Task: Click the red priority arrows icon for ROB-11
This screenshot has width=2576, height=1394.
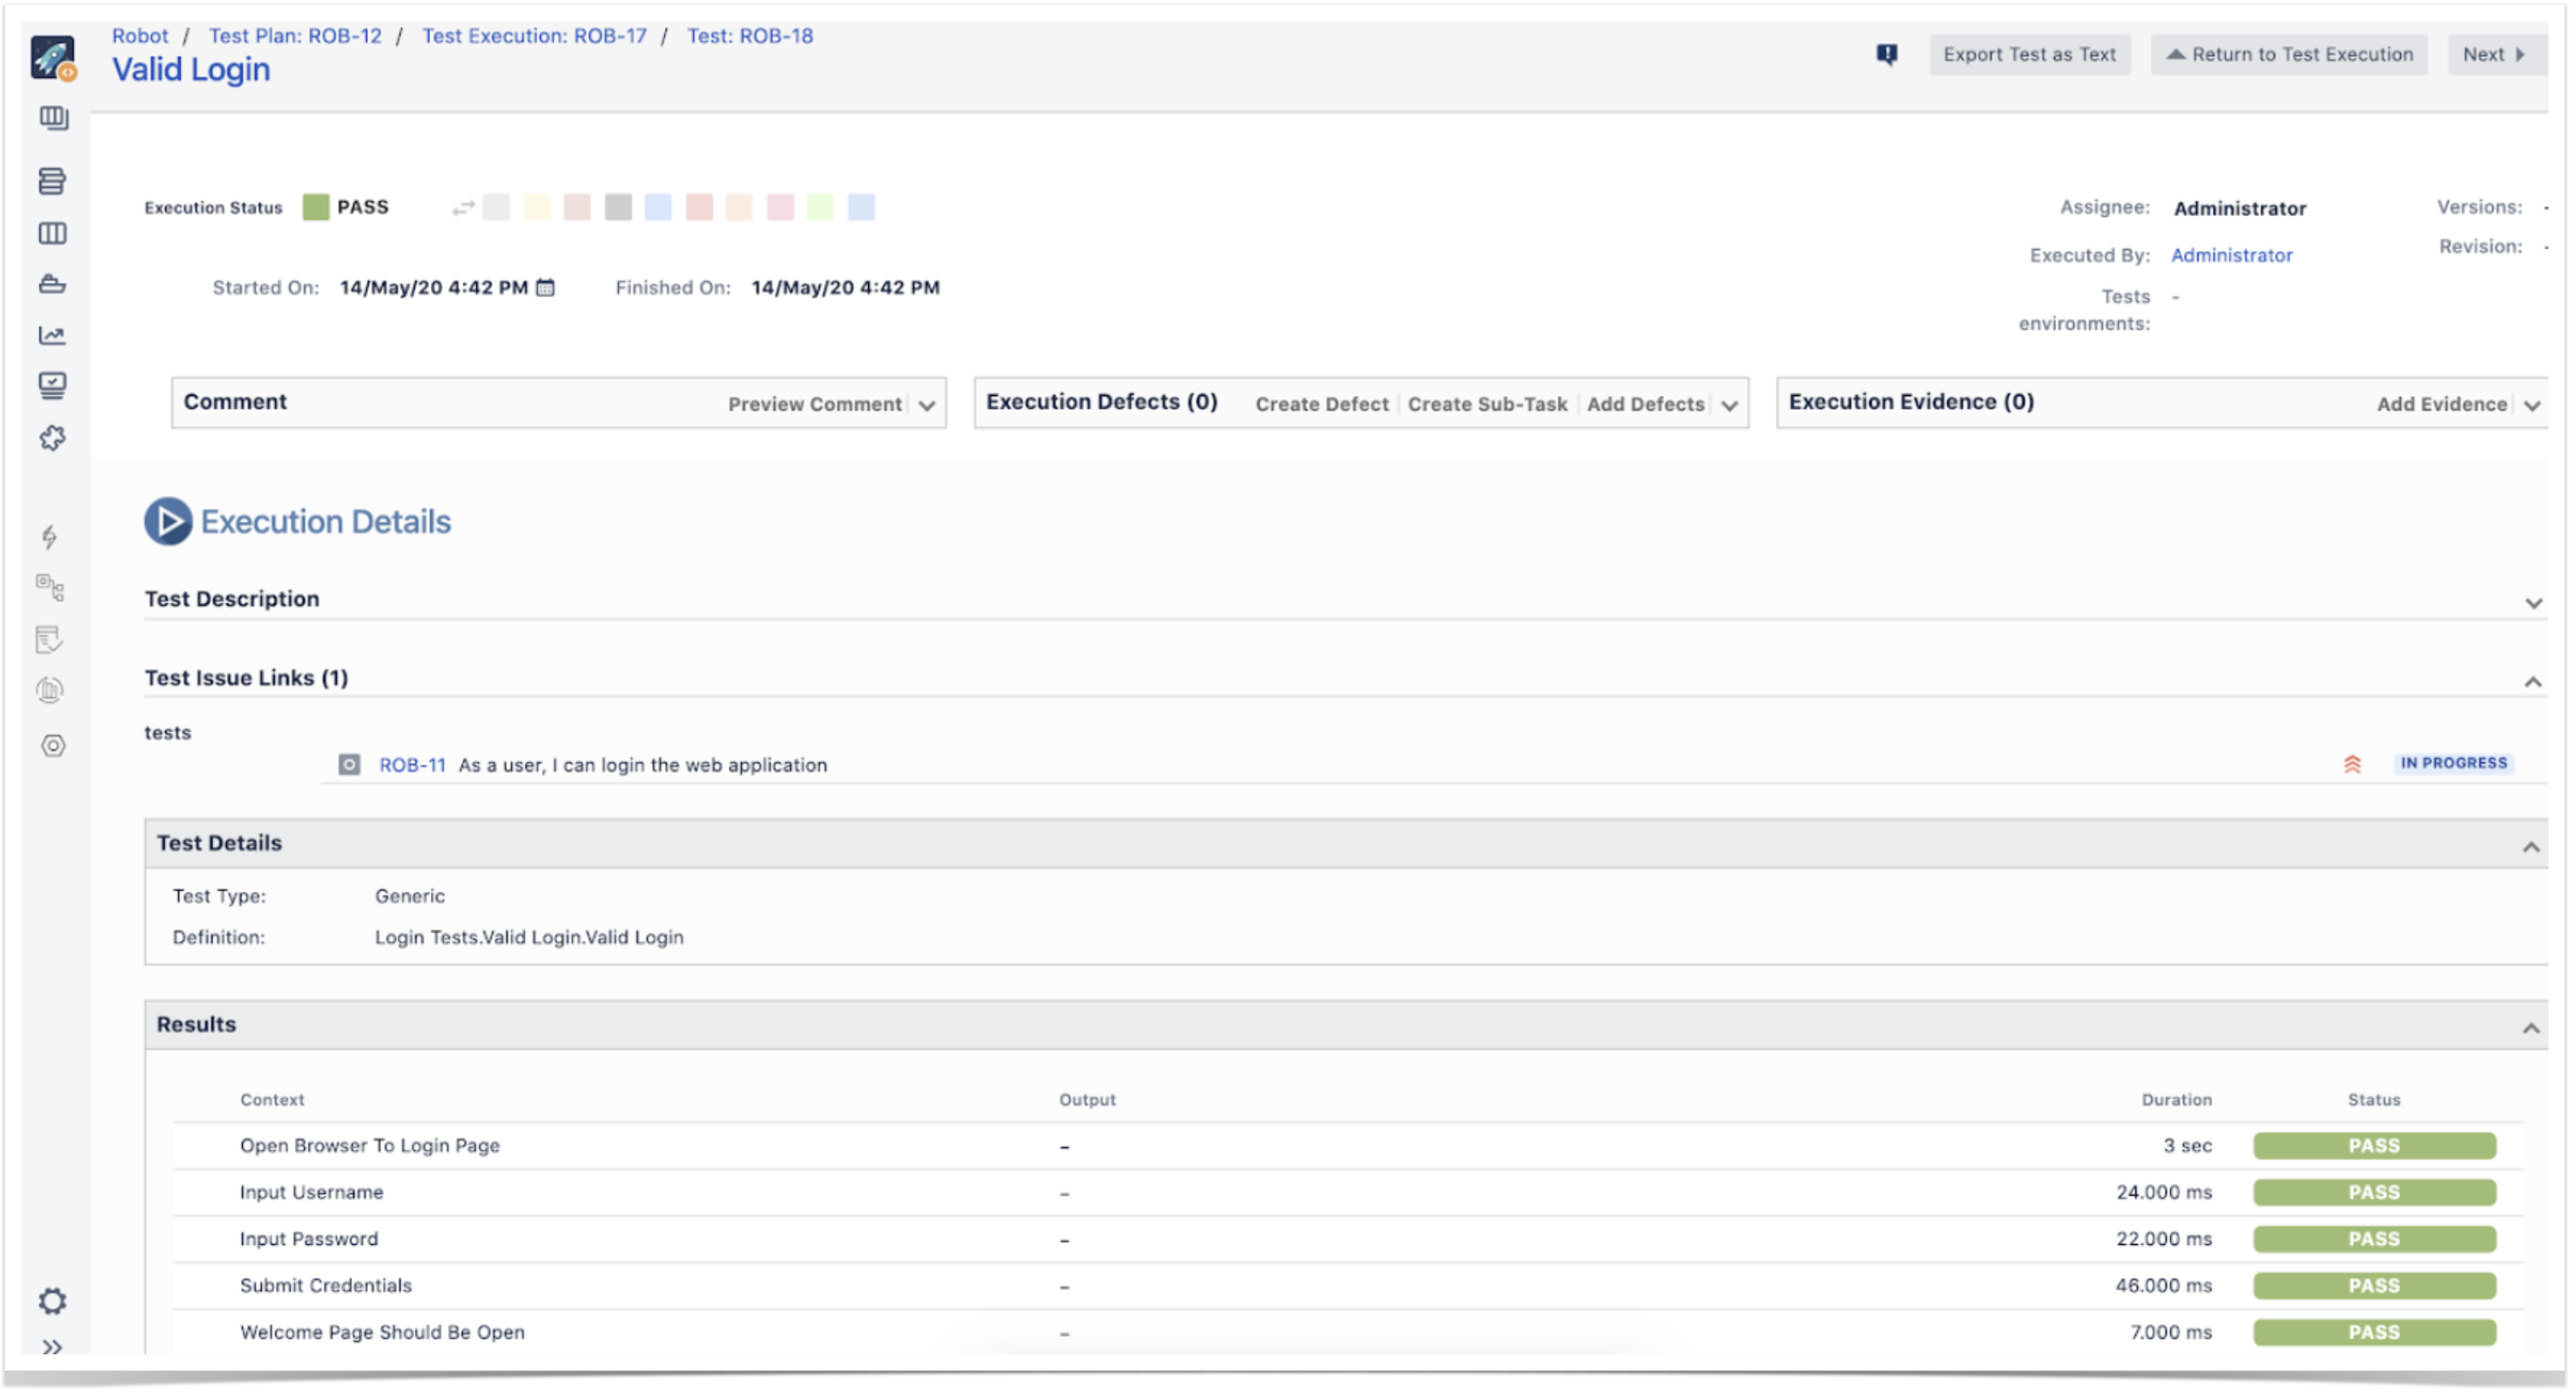Action: point(2353,765)
